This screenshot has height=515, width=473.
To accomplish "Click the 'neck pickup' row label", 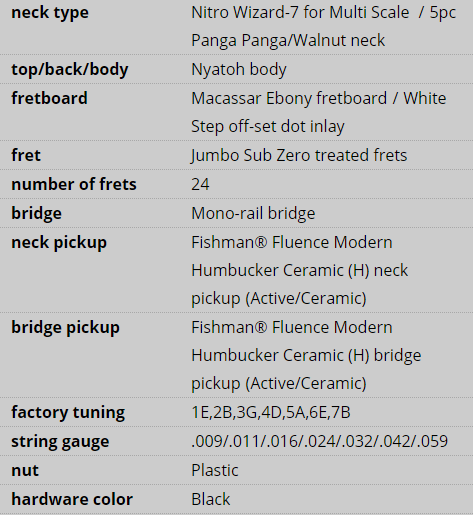I will coord(59,242).
